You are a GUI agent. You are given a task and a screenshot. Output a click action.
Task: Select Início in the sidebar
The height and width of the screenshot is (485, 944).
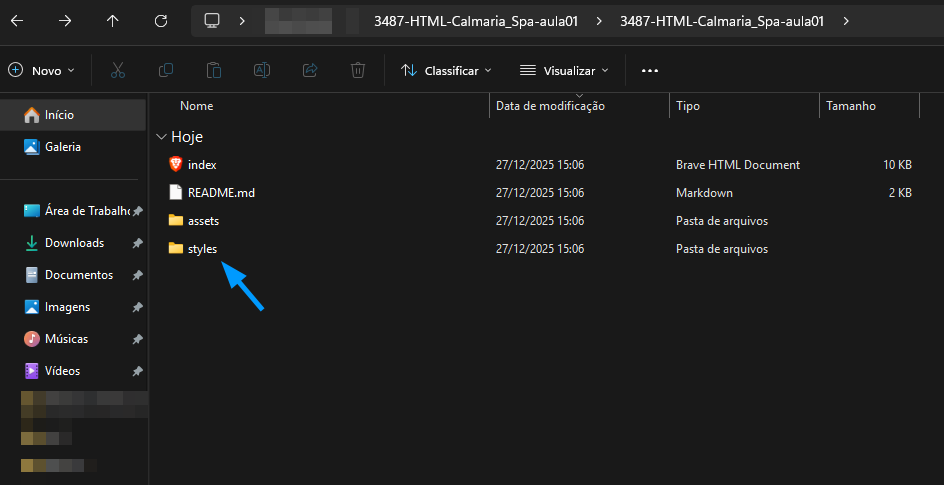pos(73,114)
